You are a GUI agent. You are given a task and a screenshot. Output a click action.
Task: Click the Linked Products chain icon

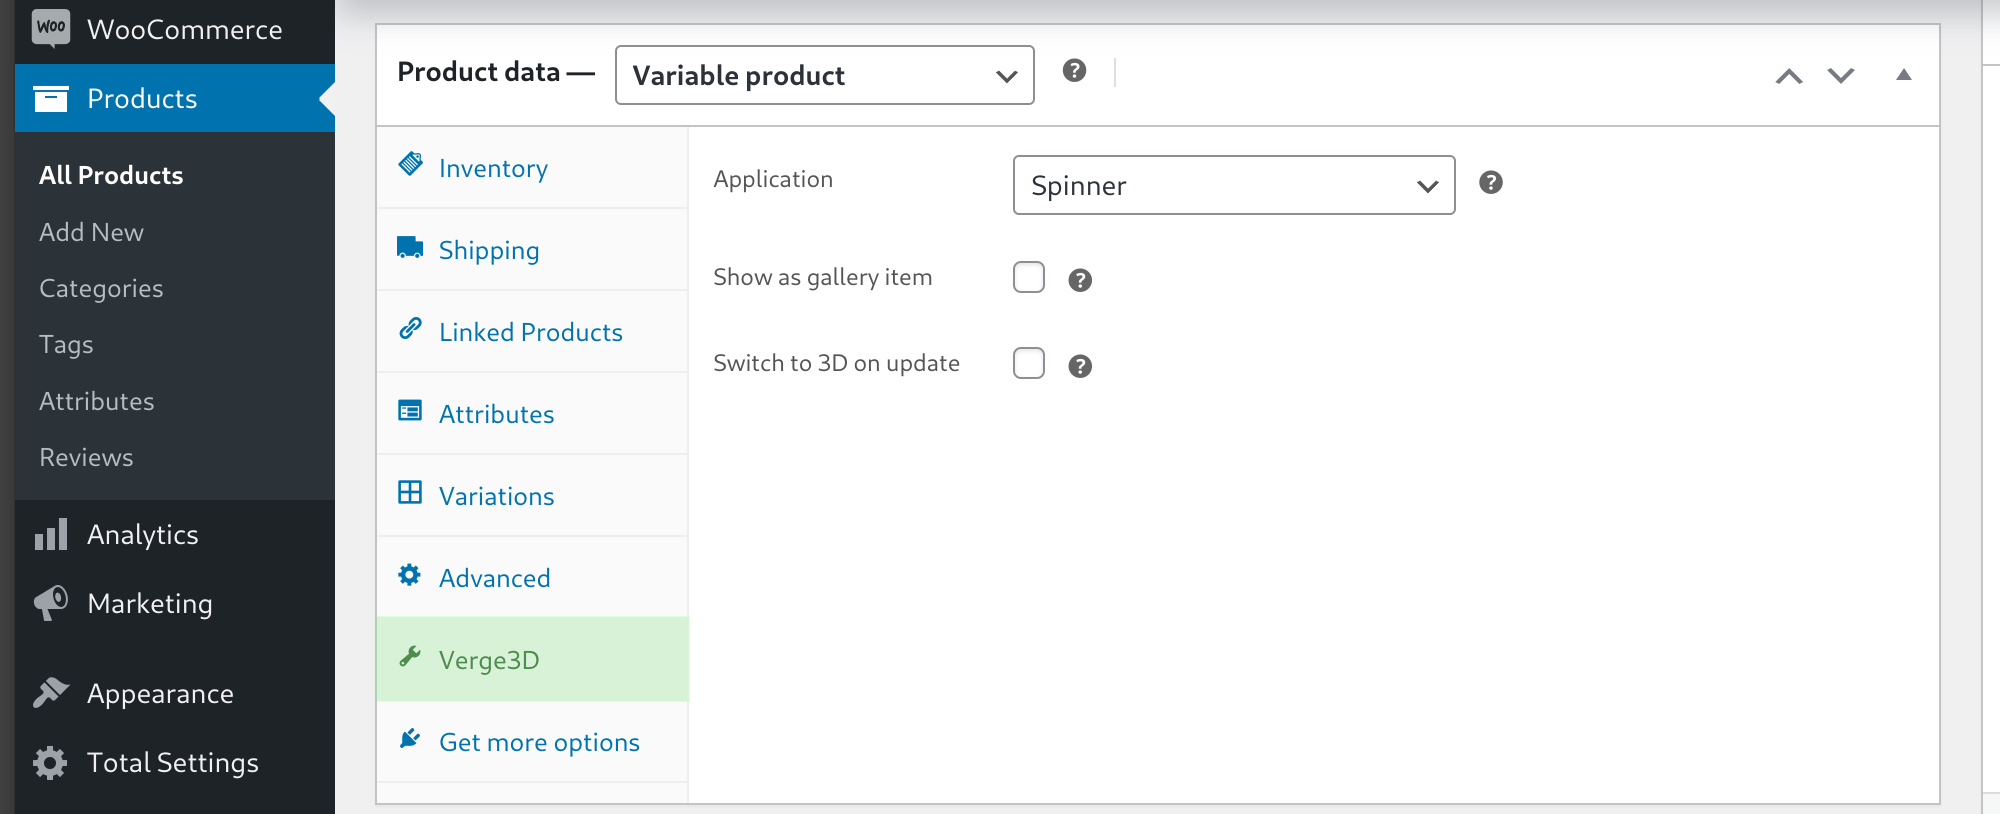tap(410, 328)
